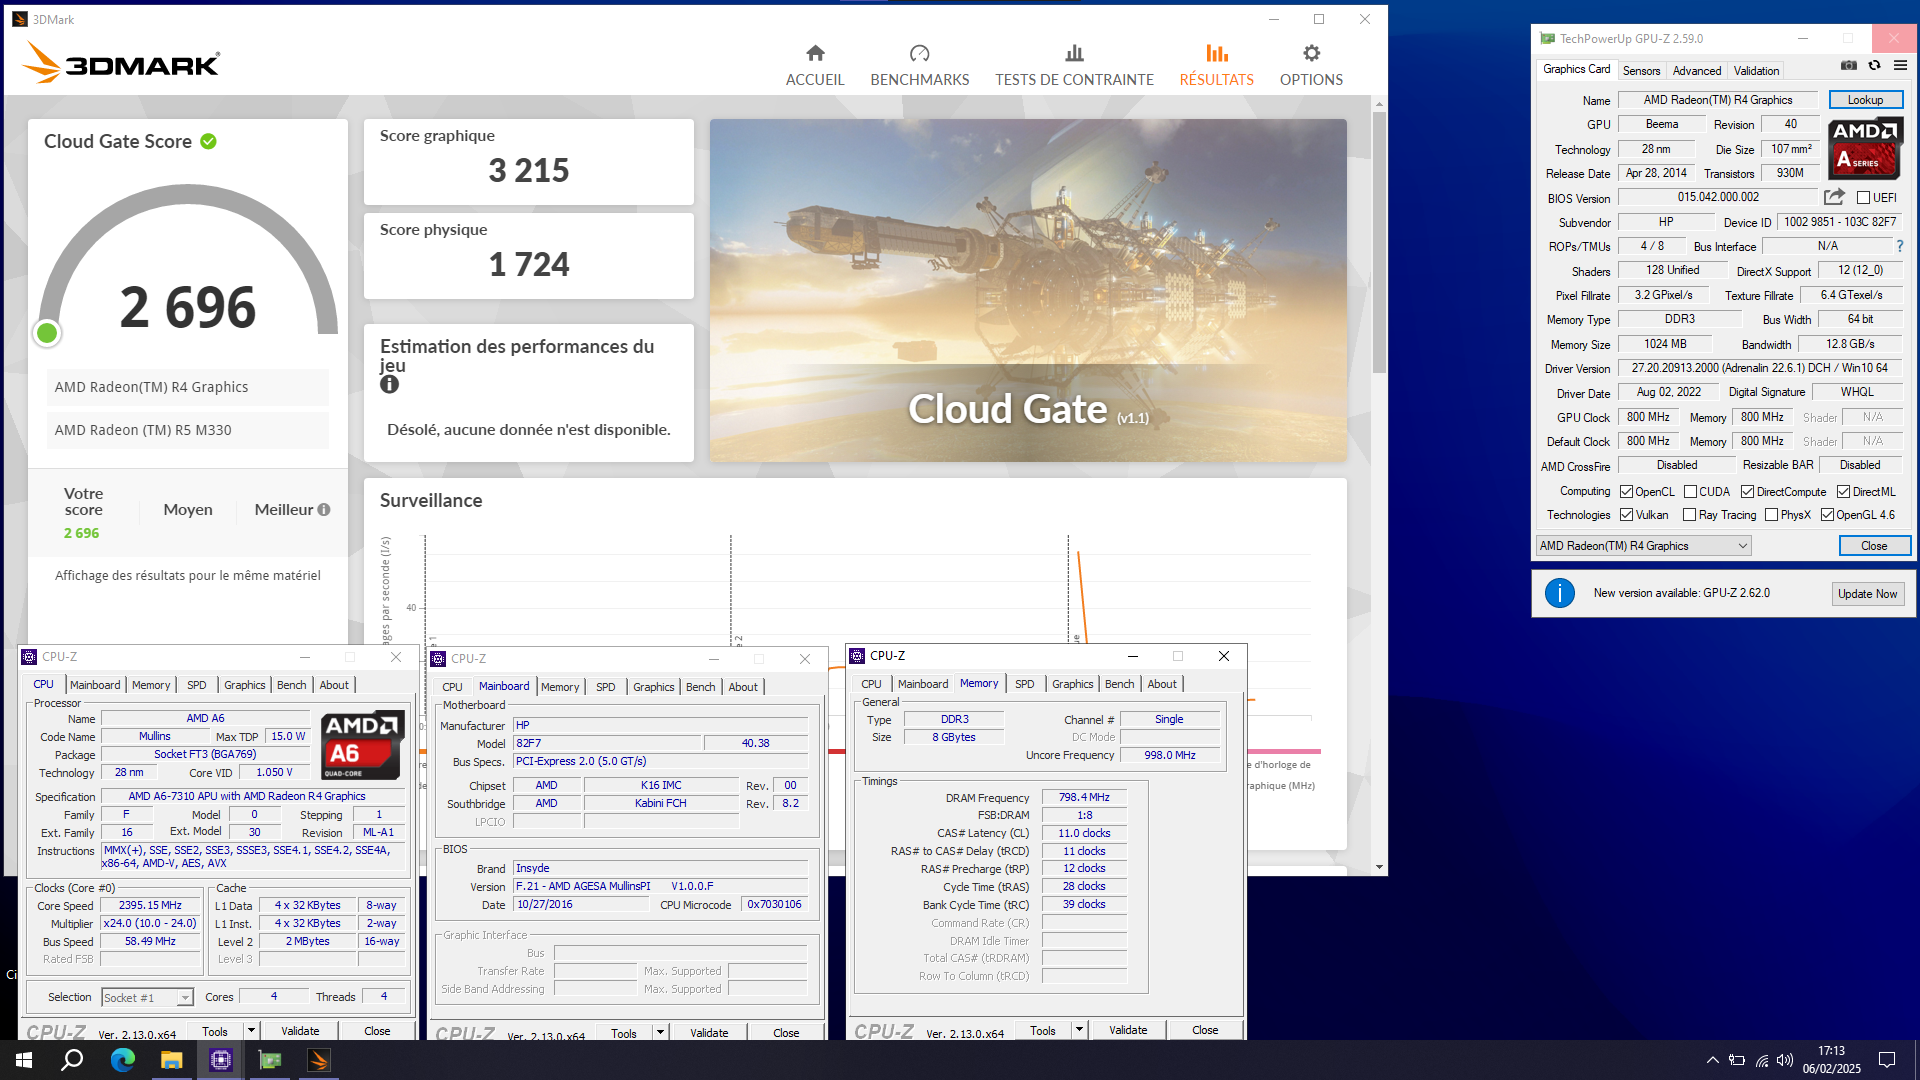
Task: Open the GPU-Z hamburger menu
Action: (1901, 65)
